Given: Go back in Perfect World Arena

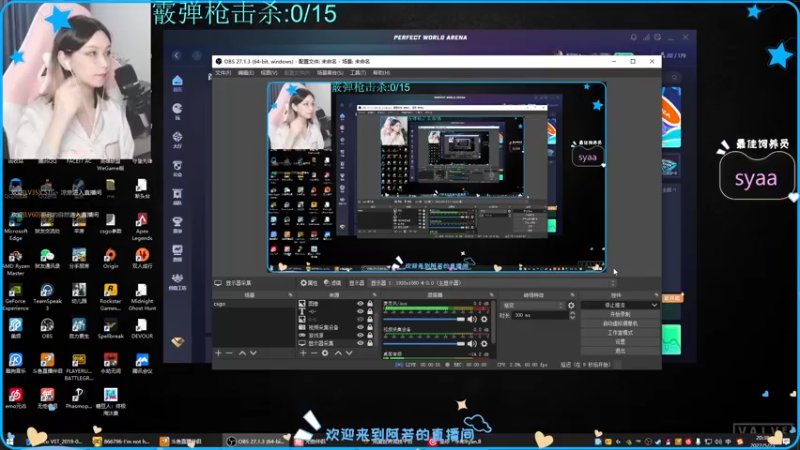Looking at the screenshot, I should 177,56.
